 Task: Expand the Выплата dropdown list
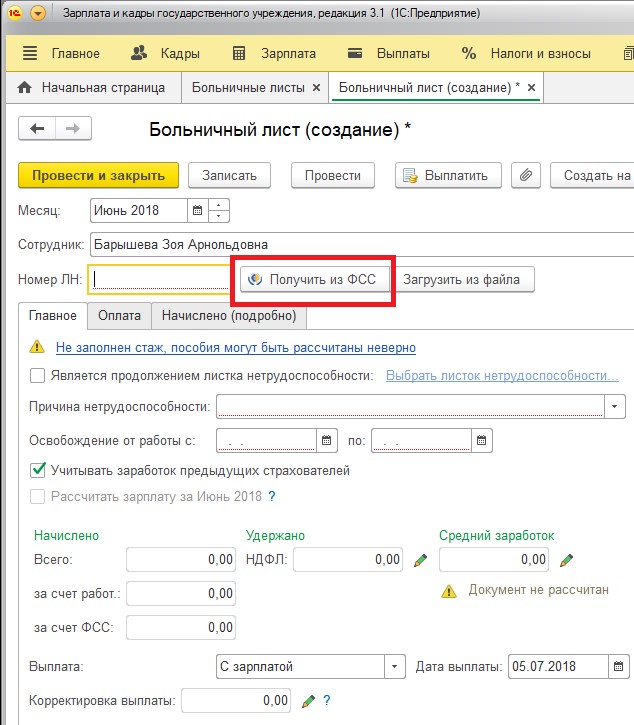tap(396, 667)
